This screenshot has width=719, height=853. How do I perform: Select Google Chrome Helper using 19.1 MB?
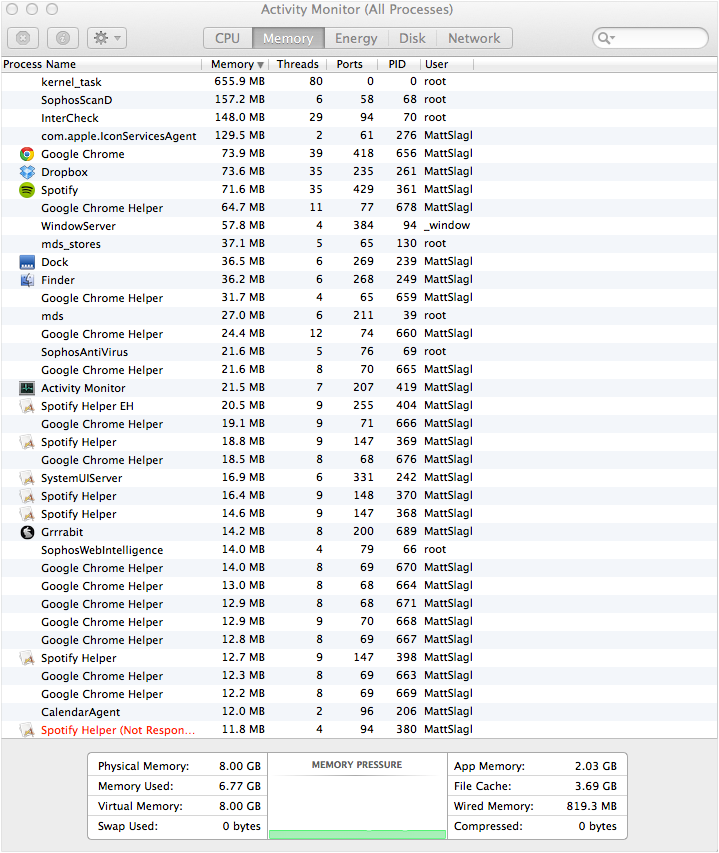[x=359, y=424]
